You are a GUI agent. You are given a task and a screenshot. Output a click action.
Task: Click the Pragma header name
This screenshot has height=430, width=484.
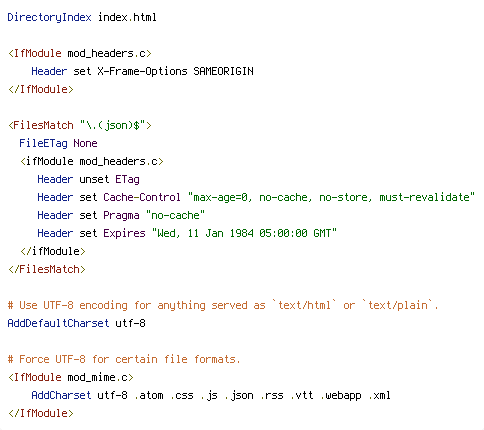121,215
